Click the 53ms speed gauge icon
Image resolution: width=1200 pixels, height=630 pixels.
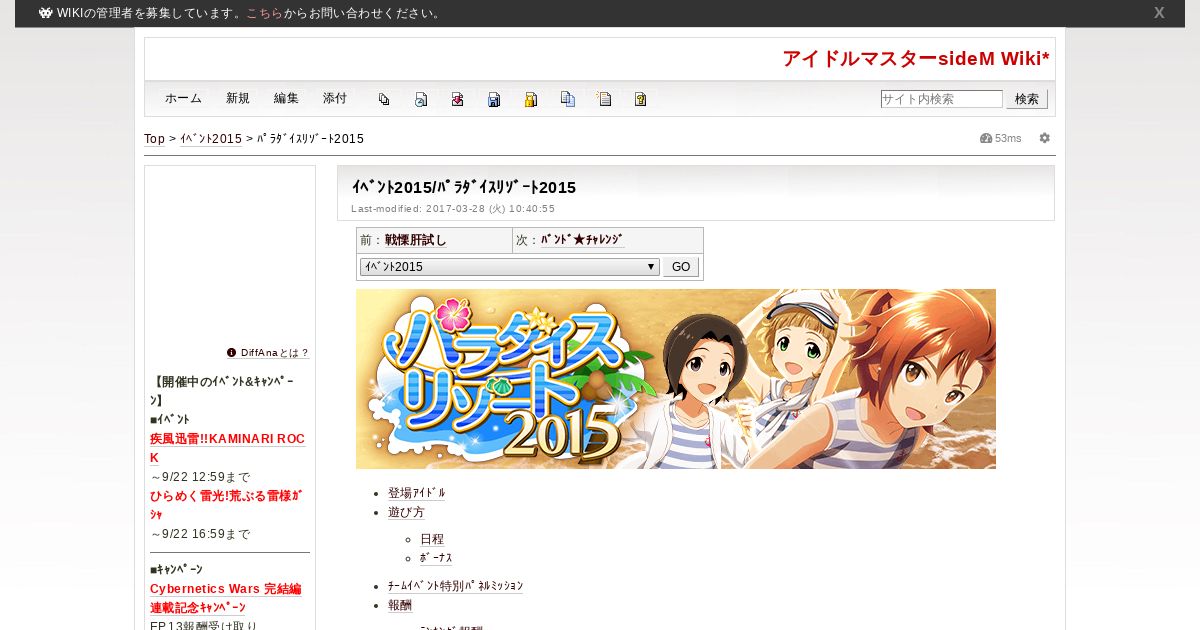986,138
